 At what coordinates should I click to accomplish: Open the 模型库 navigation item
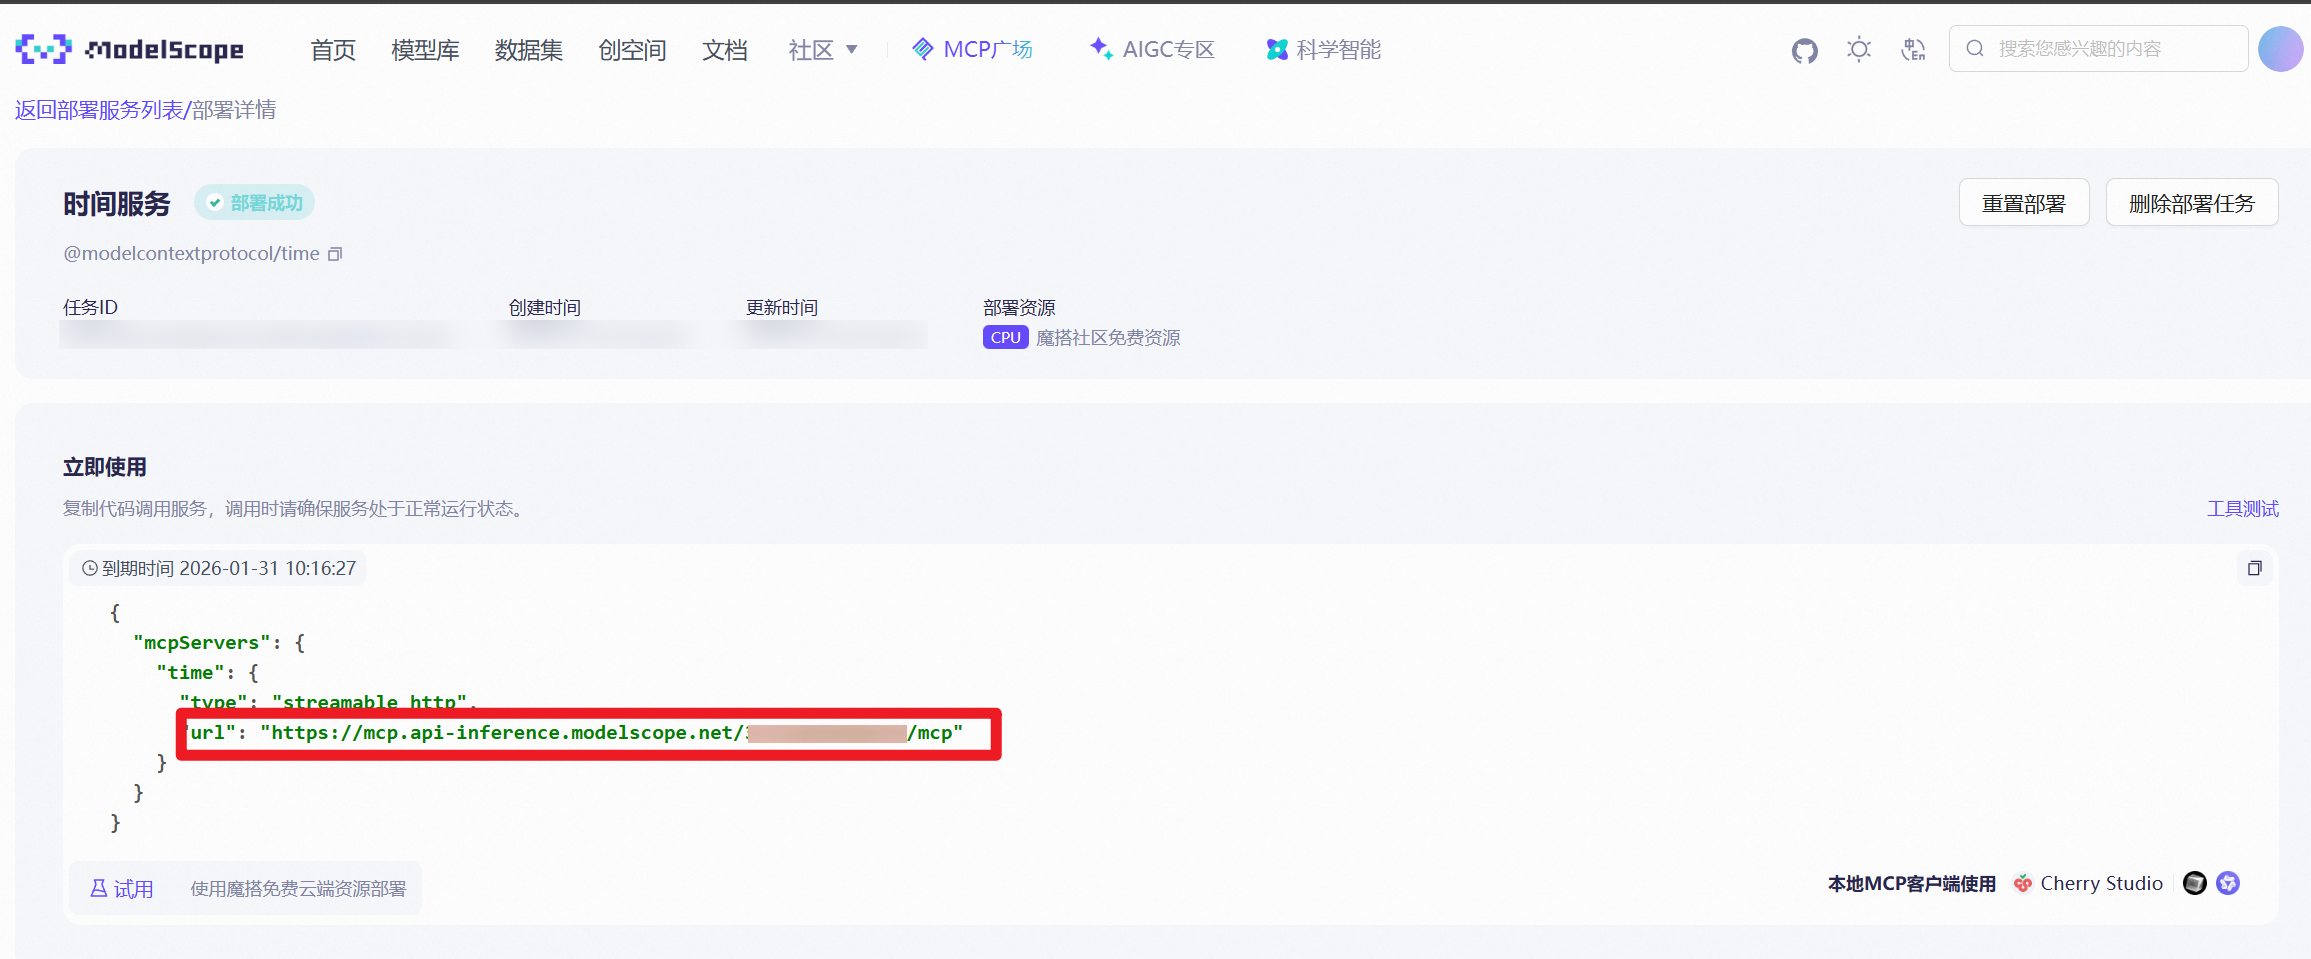(x=425, y=50)
